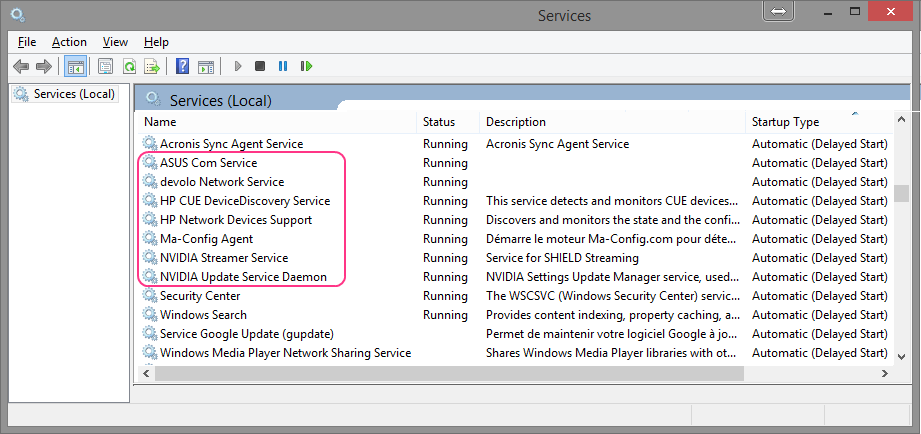Select the gear icon of Windows Search
Viewport: 921px width, 434px height.
click(150, 315)
